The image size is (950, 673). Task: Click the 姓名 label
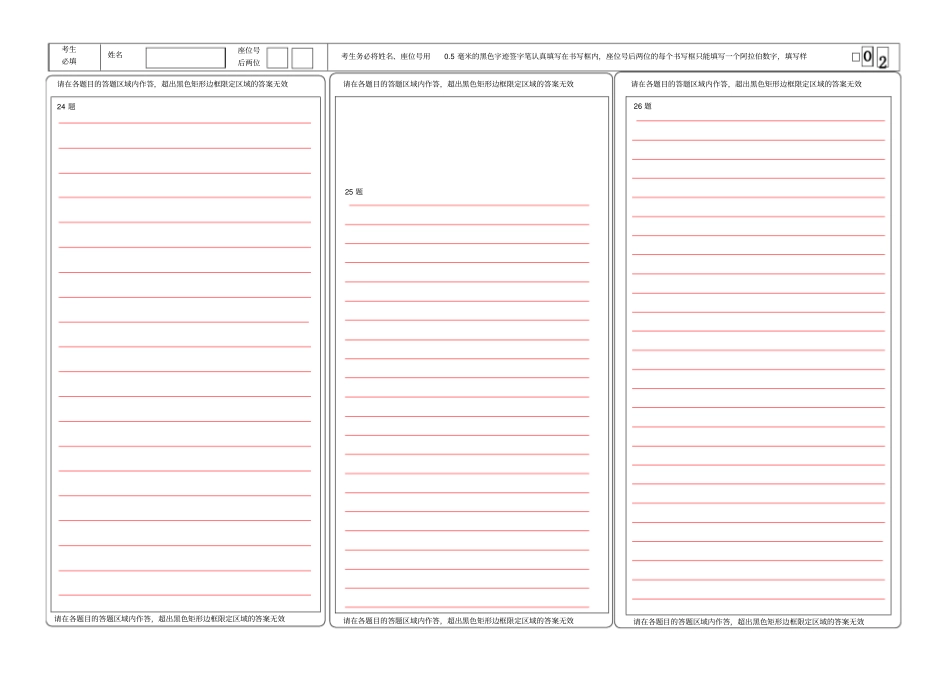coord(115,55)
